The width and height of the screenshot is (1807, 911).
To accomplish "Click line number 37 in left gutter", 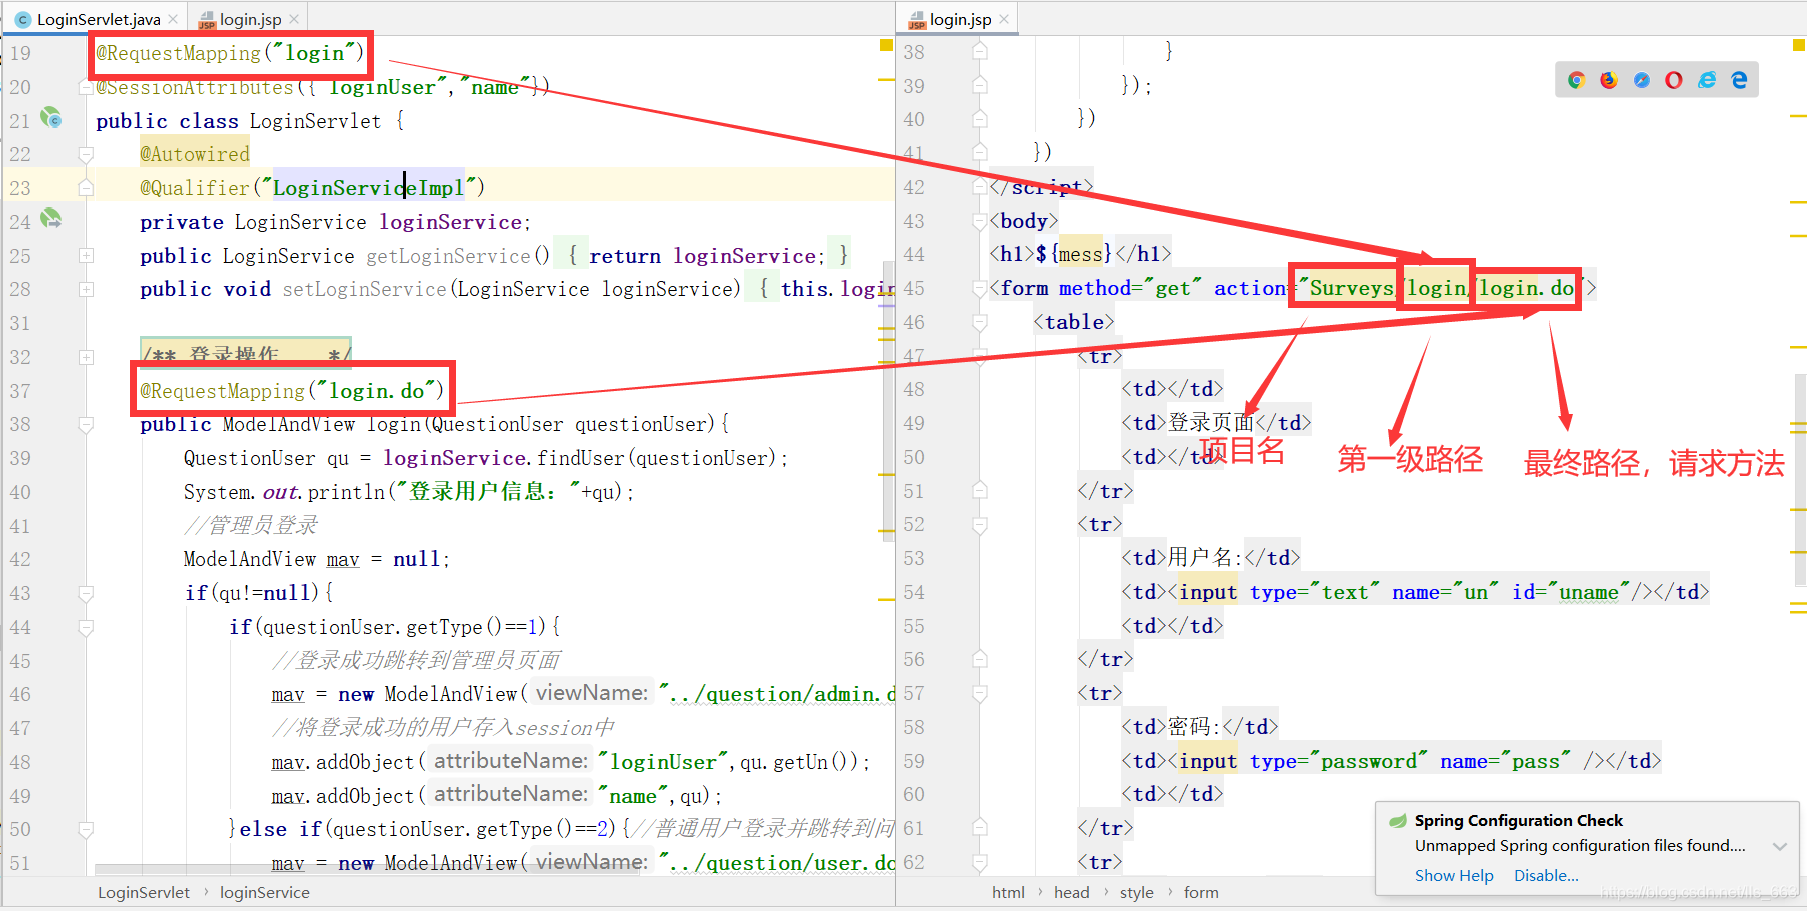I will pos(20,391).
